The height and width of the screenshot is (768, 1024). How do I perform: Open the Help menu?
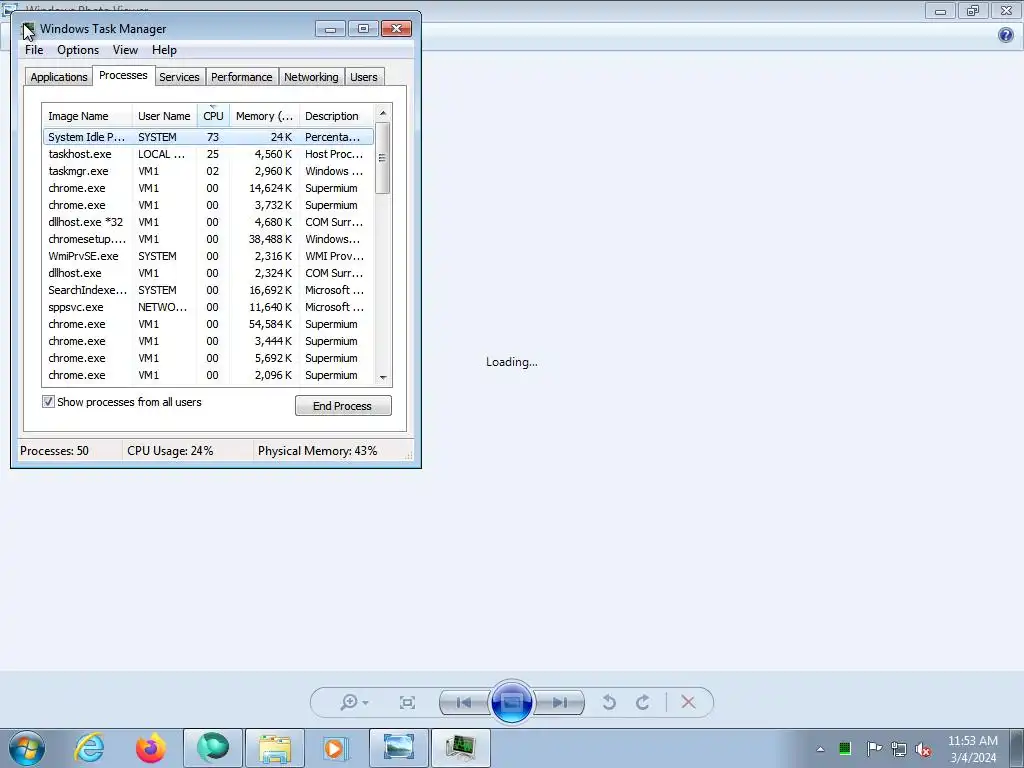[x=164, y=50]
